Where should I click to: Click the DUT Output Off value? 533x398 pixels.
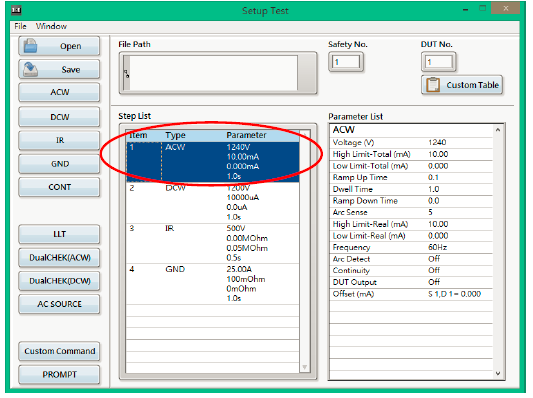click(x=434, y=282)
